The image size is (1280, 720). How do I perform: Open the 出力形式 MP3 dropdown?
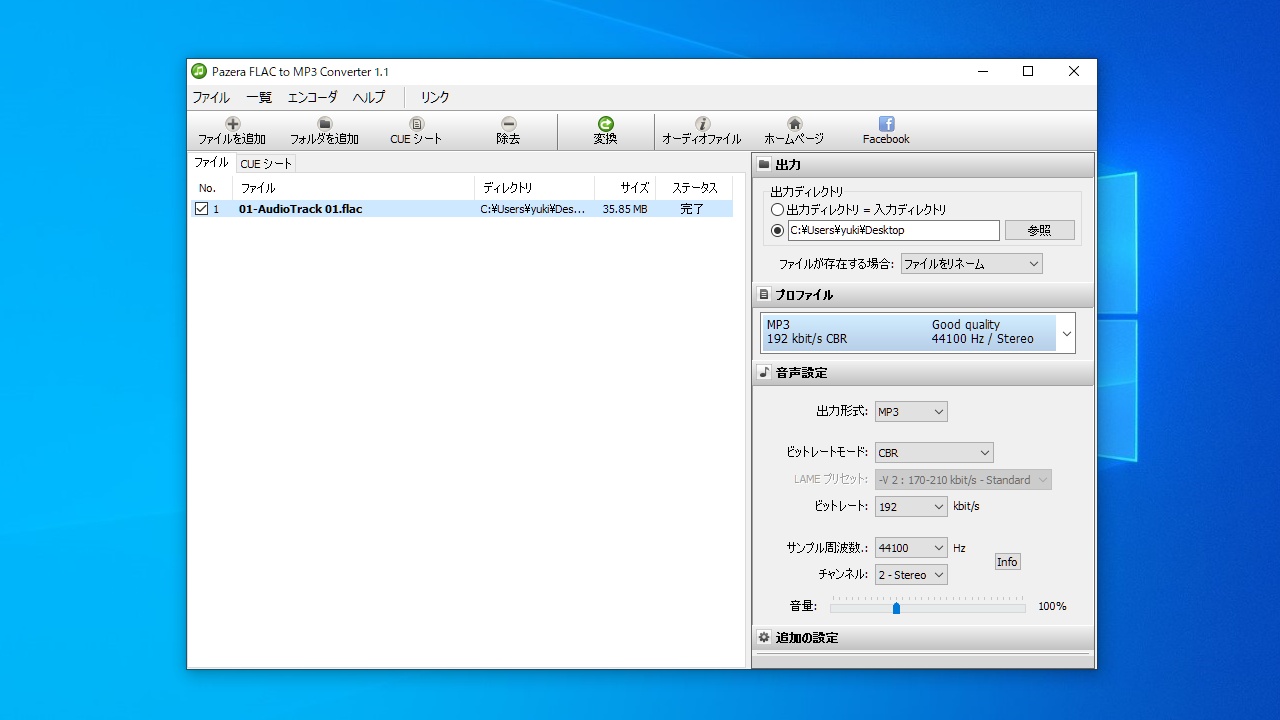pos(910,412)
